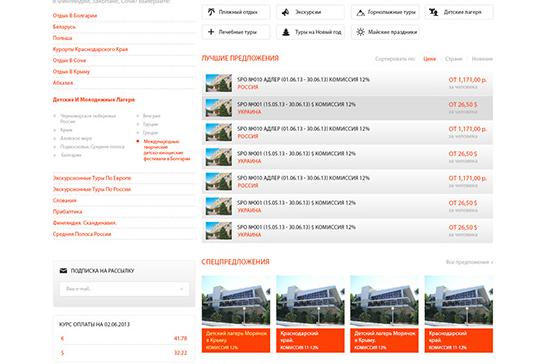Click the palm tree beach vacation icon
The width and height of the screenshot is (546, 364).
click(x=211, y=12)
